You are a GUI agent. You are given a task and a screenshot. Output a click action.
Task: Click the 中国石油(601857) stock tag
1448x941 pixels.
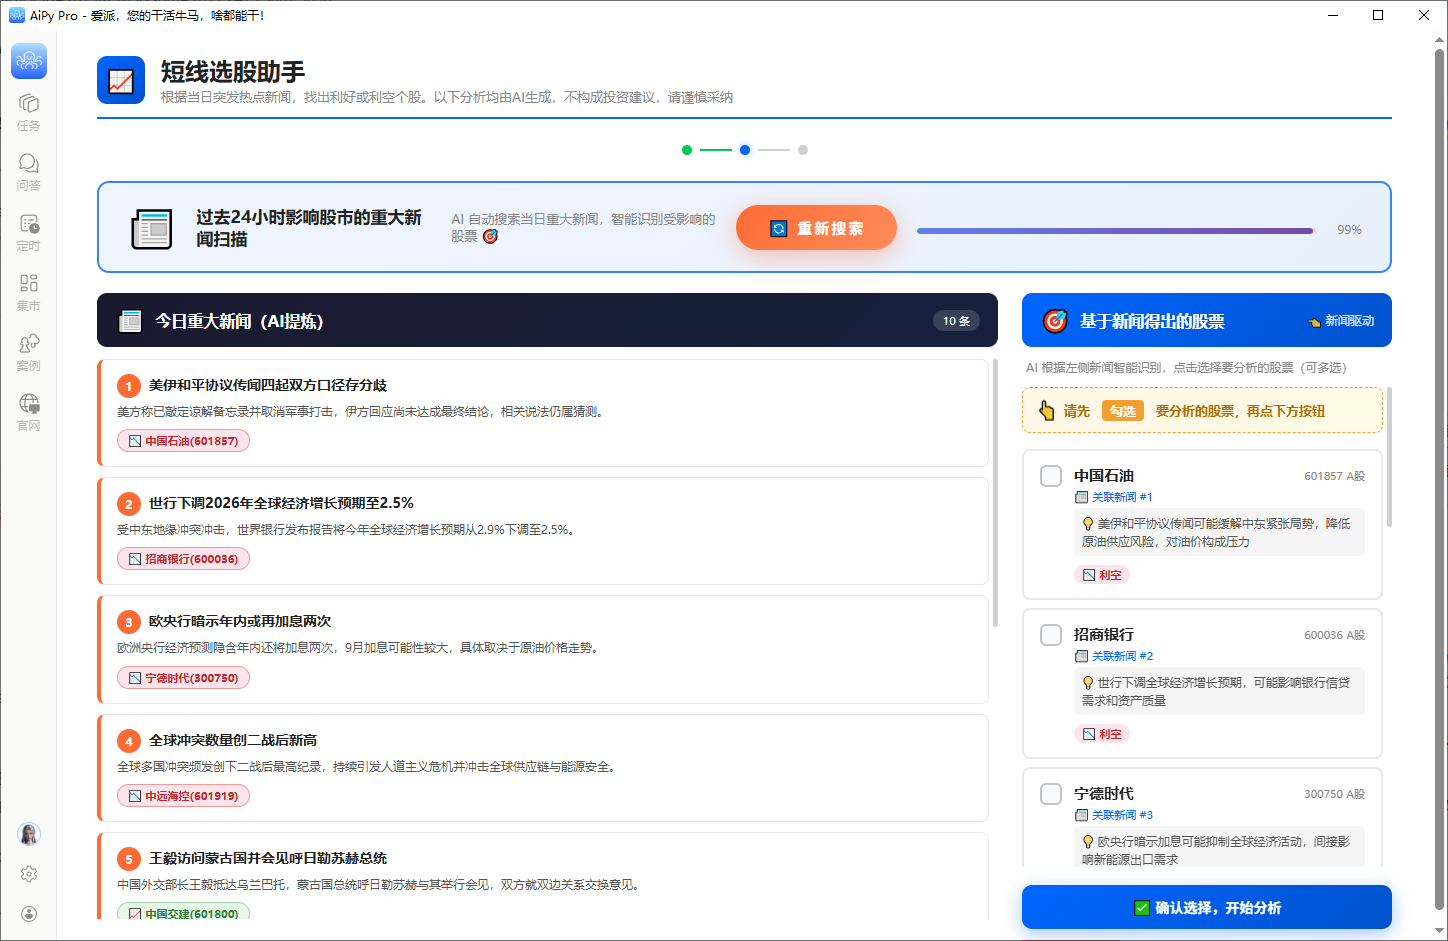(x=183, y=441)
